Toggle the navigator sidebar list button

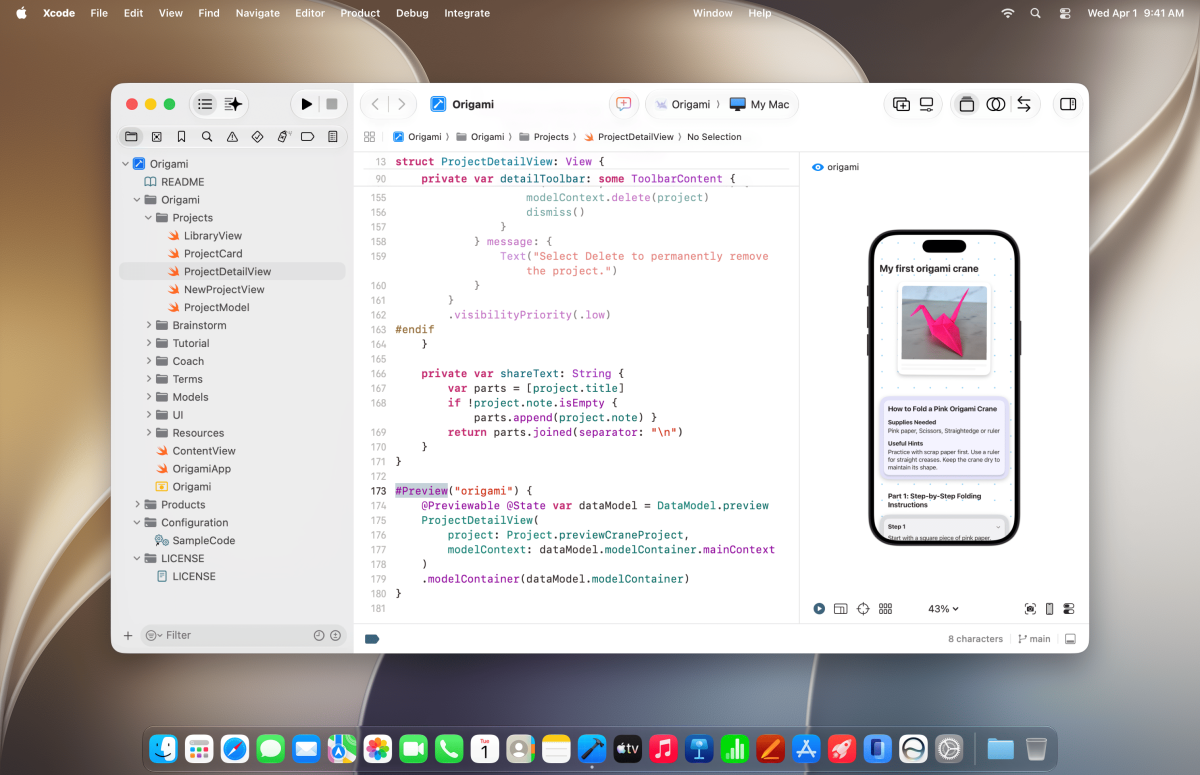tap(205, 104)
